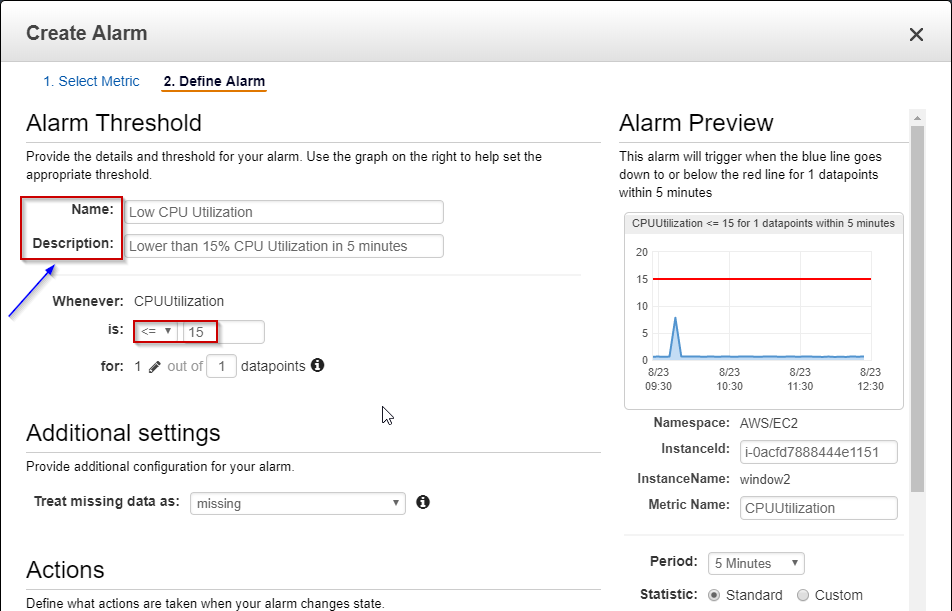Go to the Select Metric step
The image size is (952, 611).
[92, 81]
